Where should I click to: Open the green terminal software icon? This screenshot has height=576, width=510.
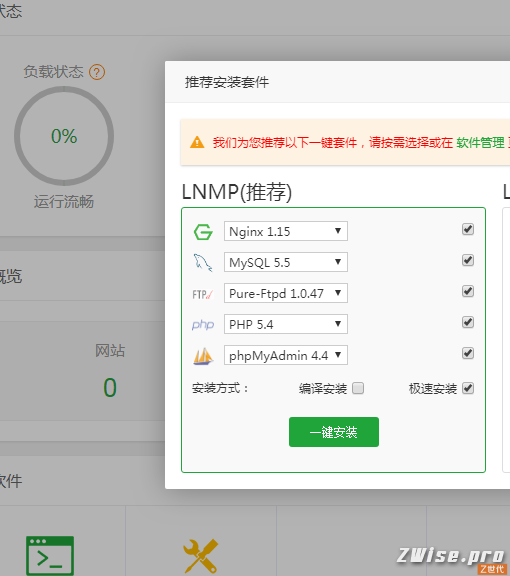50,555
